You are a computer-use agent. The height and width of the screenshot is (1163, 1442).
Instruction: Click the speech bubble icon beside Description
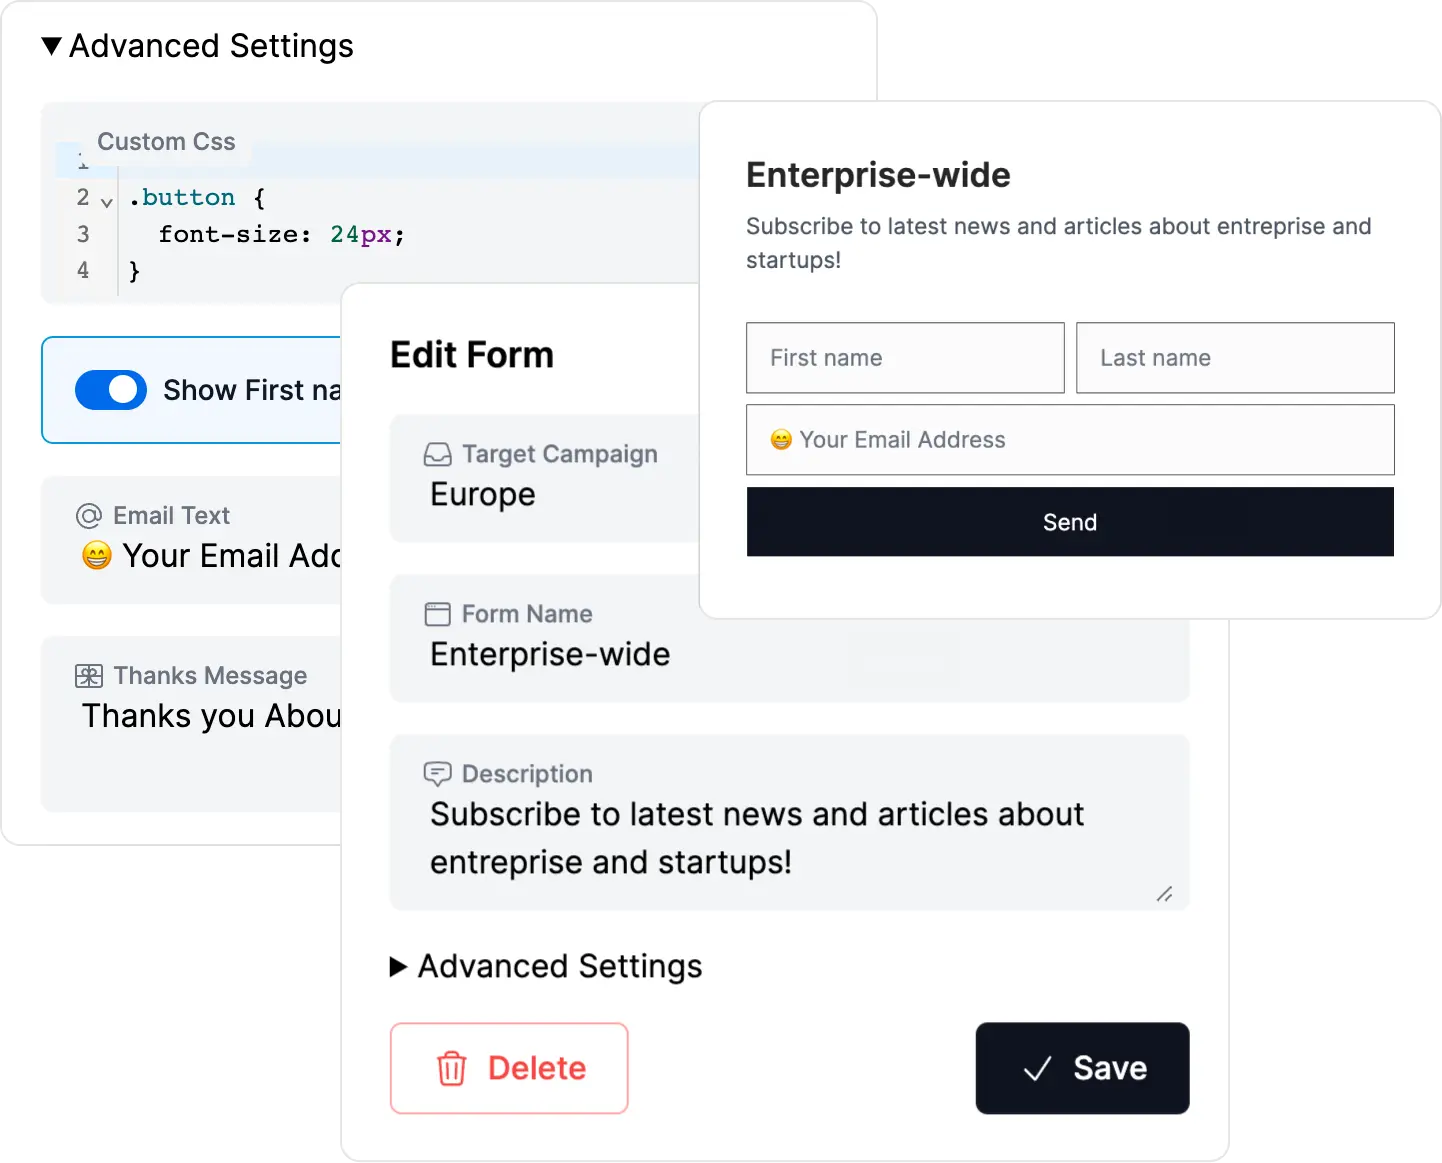tap(438, 774)
